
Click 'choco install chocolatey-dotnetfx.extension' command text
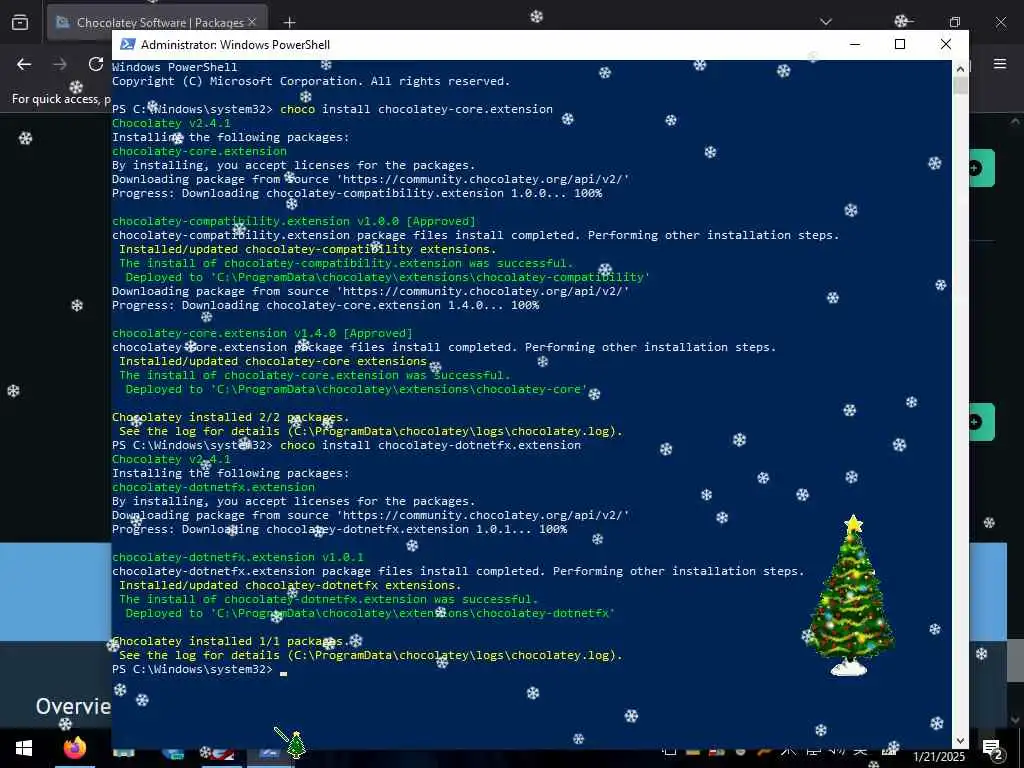click(x=430, y=445)
